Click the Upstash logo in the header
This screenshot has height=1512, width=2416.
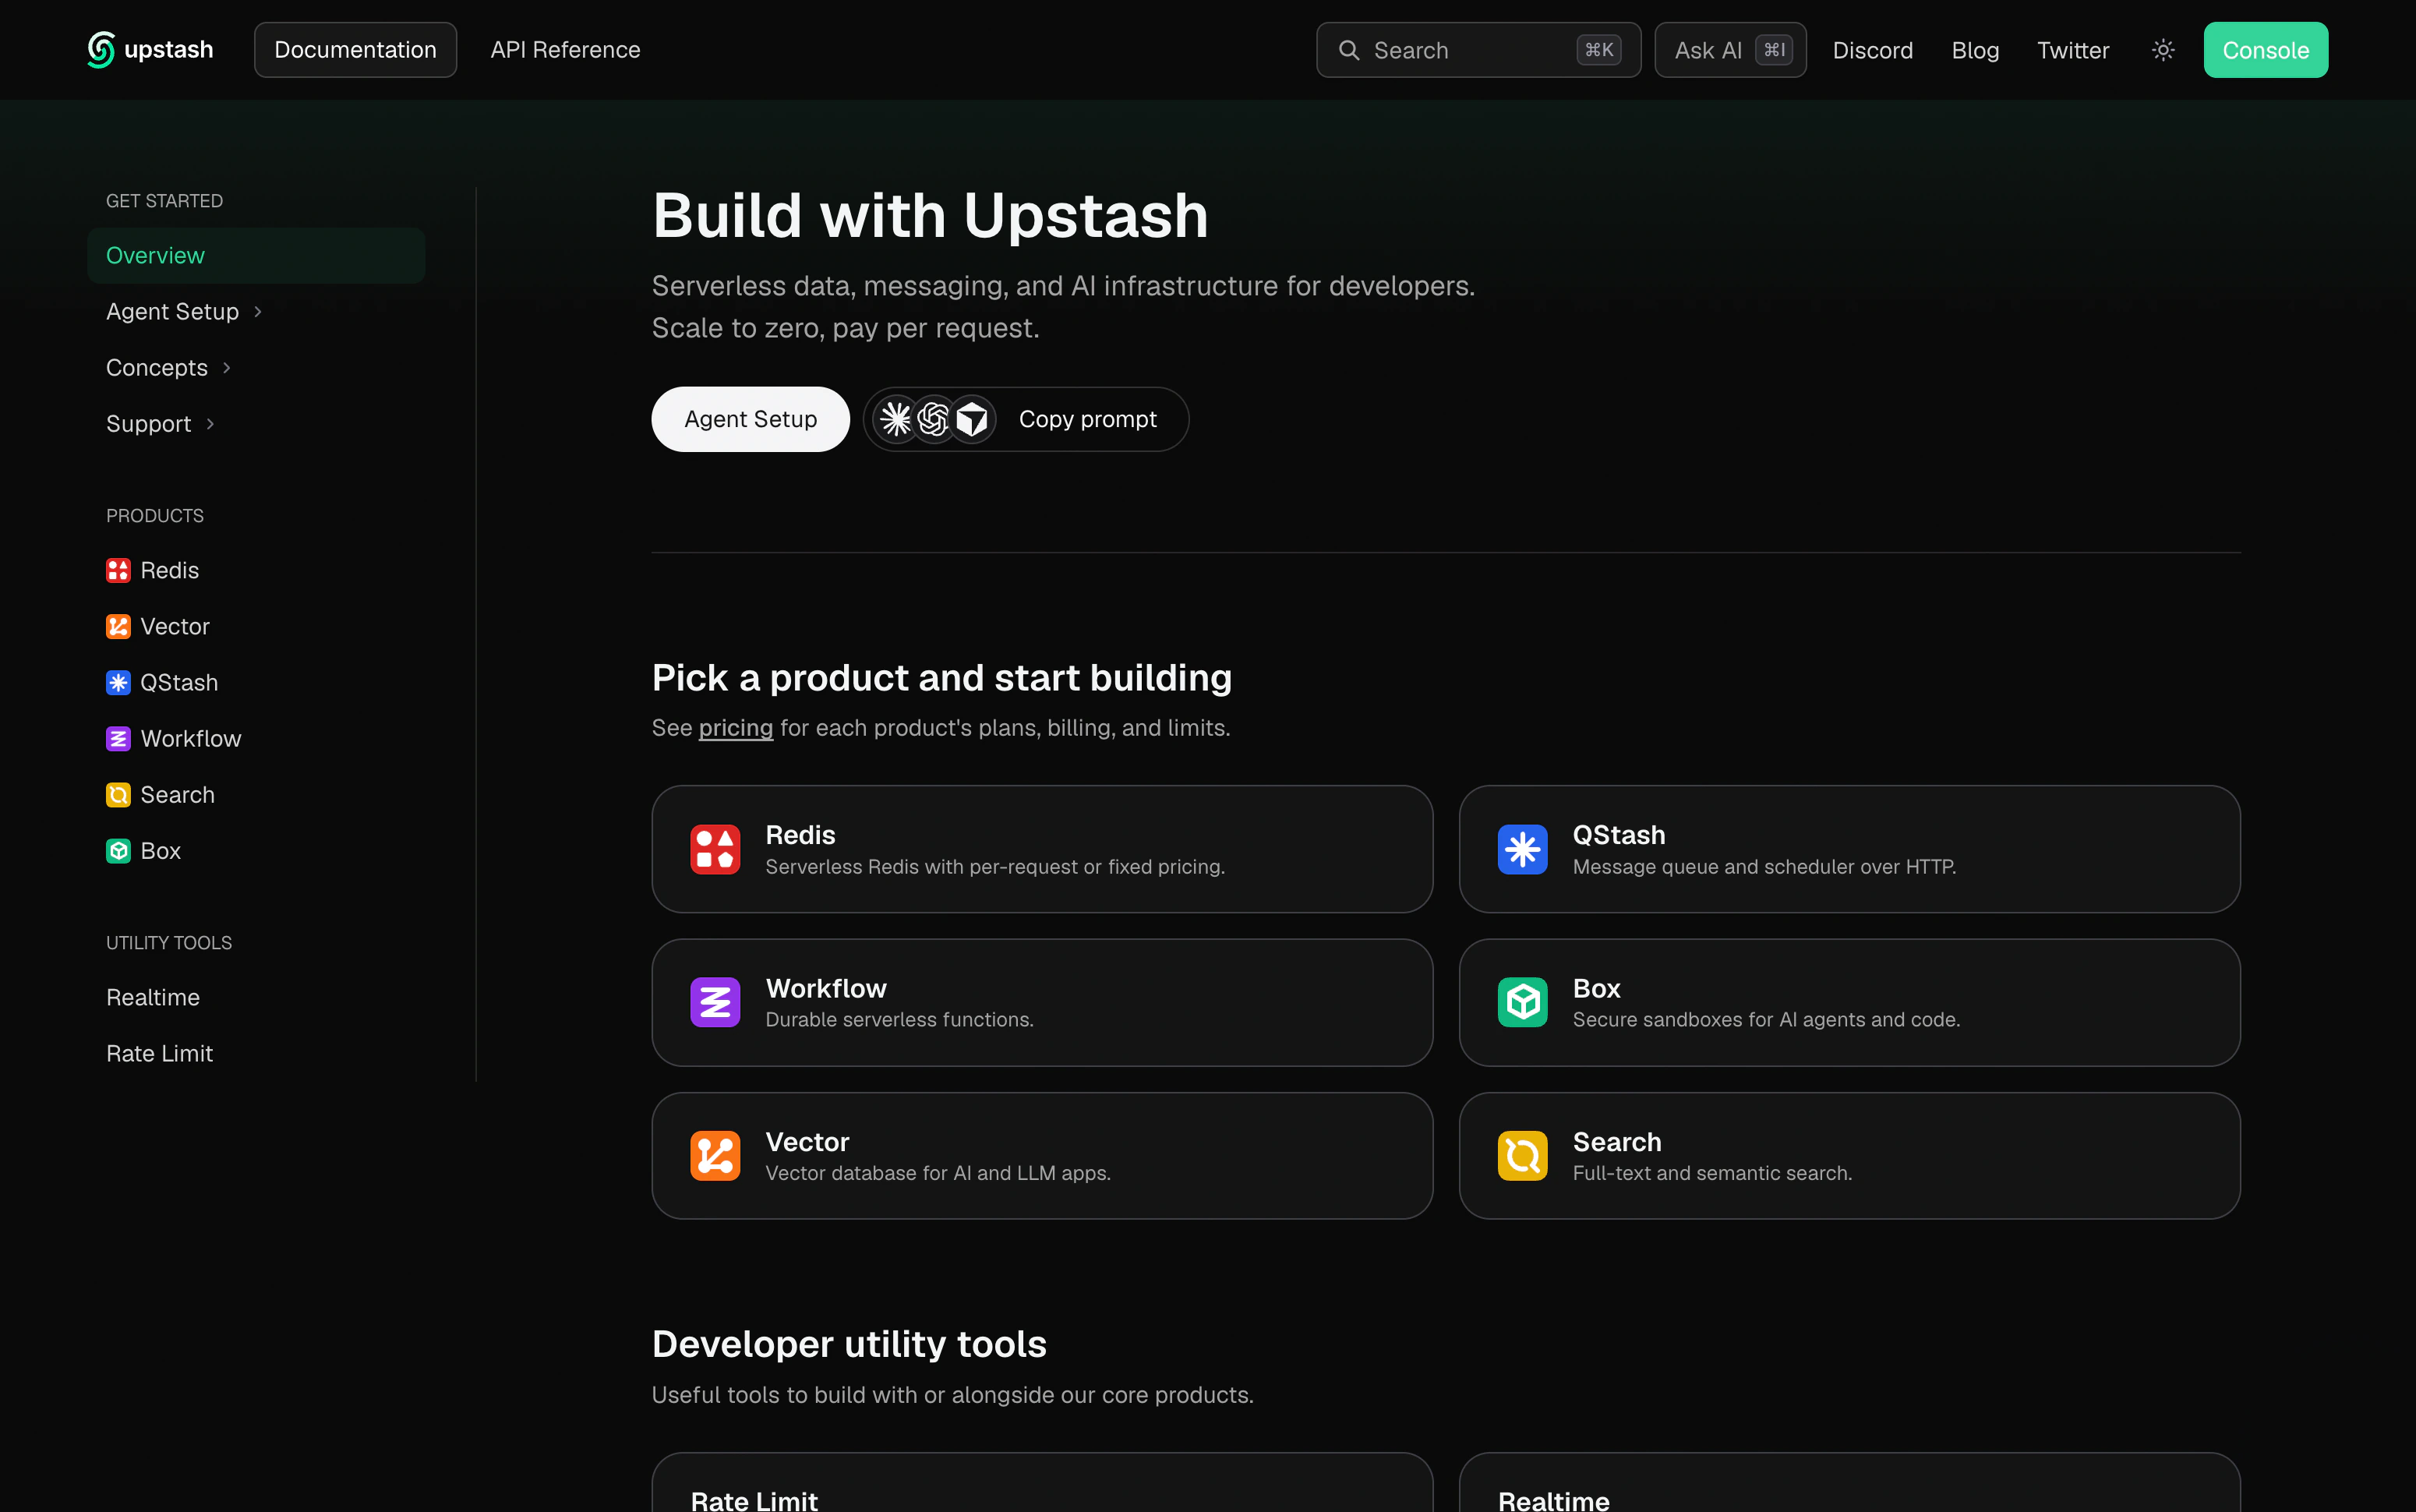pyautogui.click(x=150, y=49)
